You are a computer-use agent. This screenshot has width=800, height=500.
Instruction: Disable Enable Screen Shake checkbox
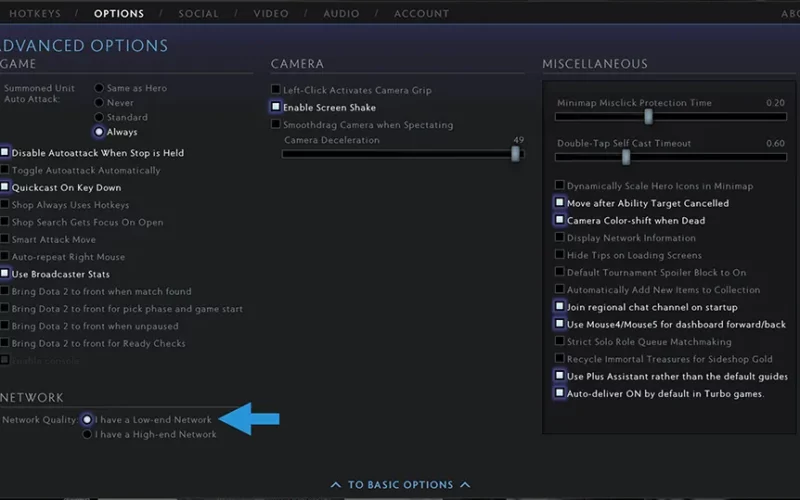tap(276, 107)
